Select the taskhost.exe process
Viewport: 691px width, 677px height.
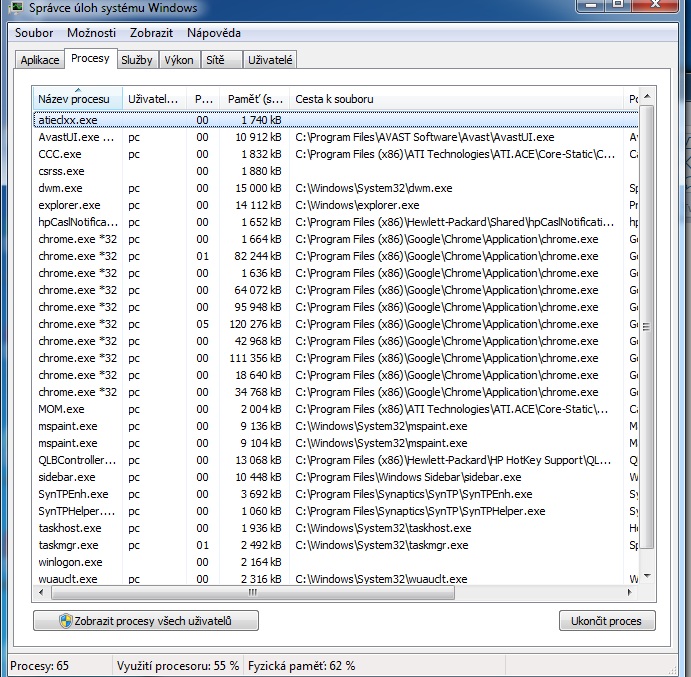pos(336,528)
